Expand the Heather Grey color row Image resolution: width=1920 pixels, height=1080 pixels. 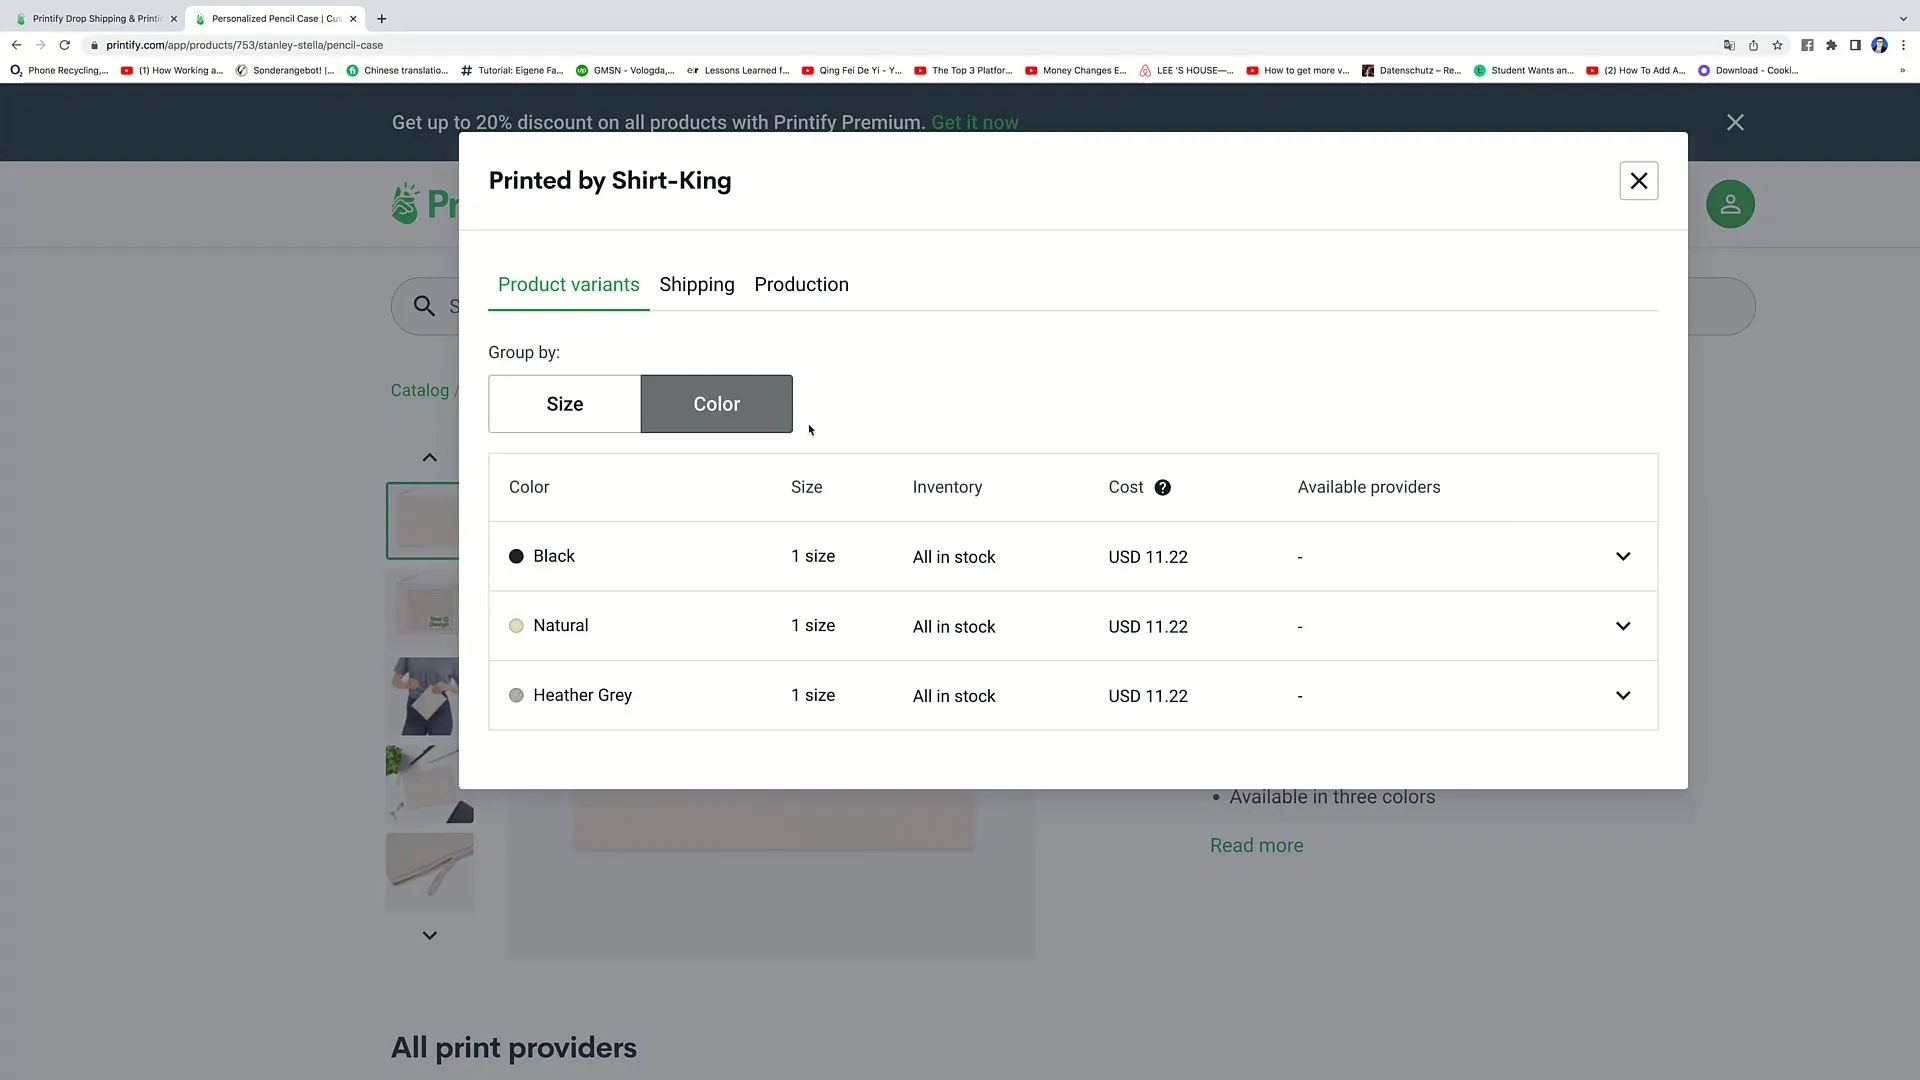tap(1622, 696)
